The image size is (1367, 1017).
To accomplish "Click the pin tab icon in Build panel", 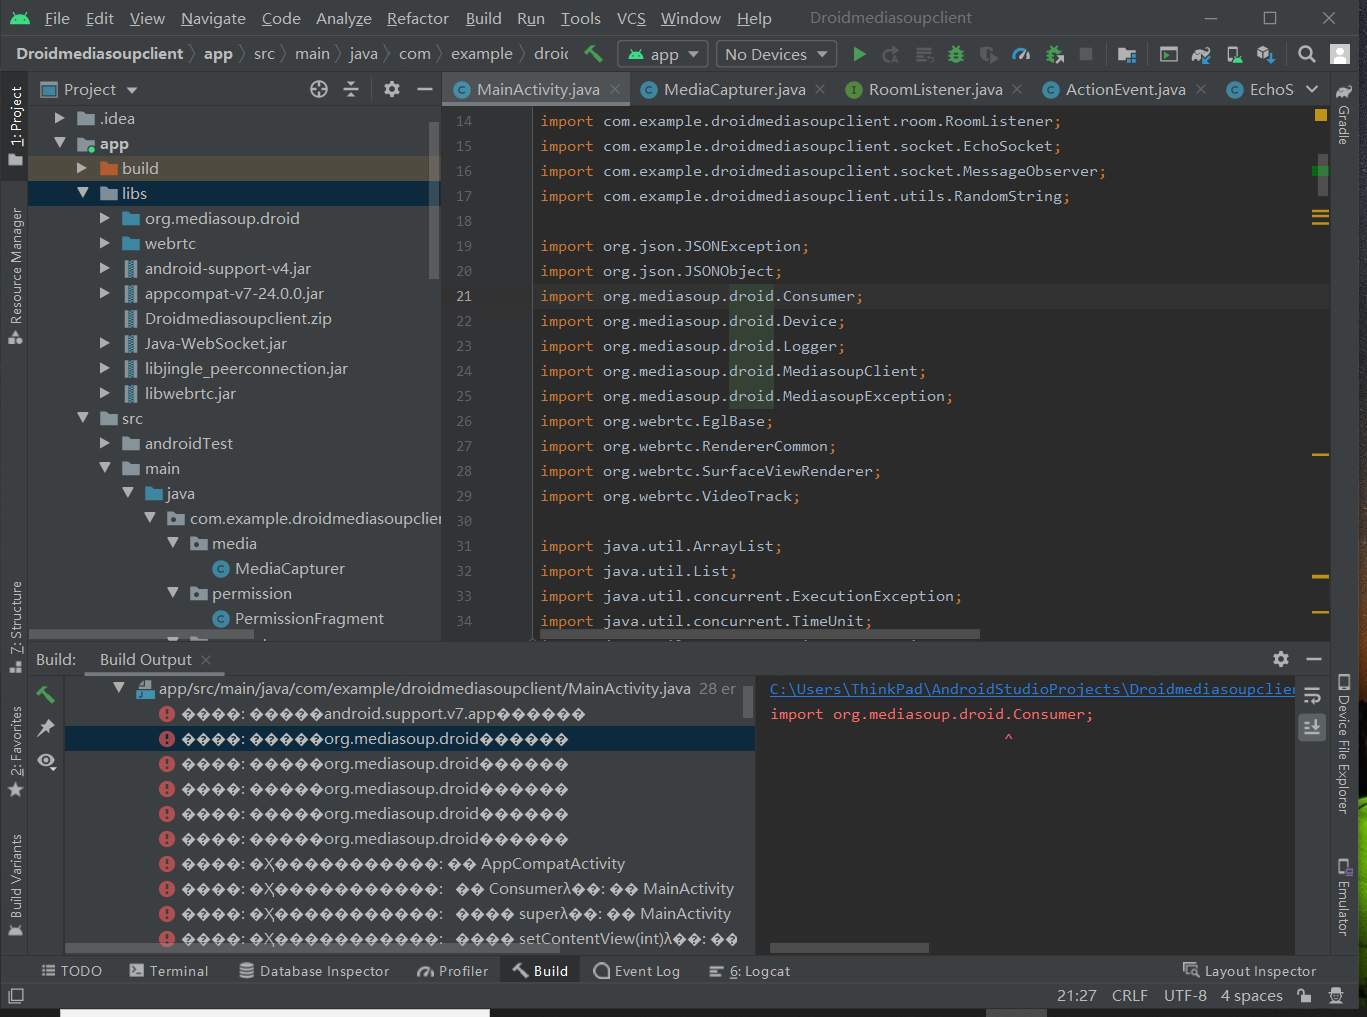I will (x=46, y=728).
